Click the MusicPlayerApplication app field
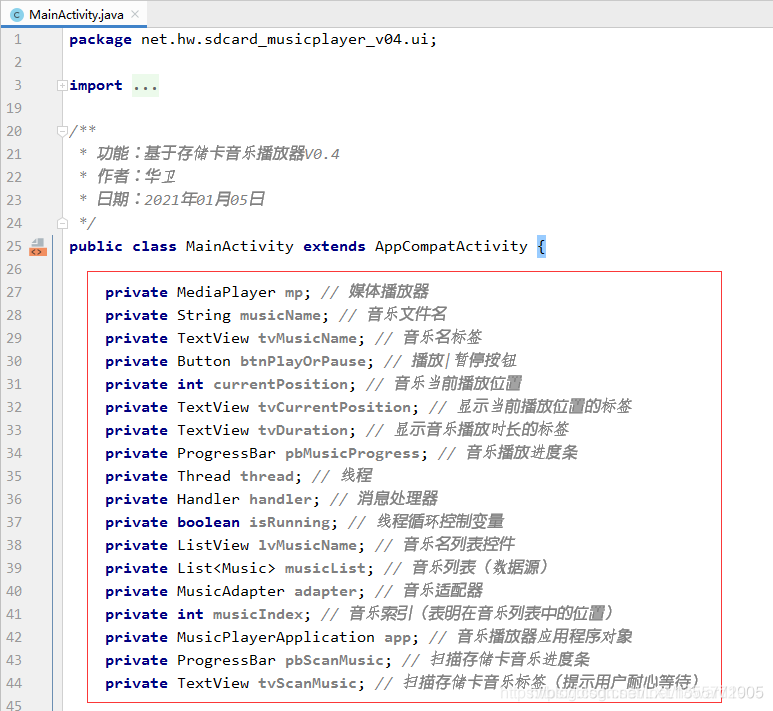The image size is (773, 711). point(398,638)
